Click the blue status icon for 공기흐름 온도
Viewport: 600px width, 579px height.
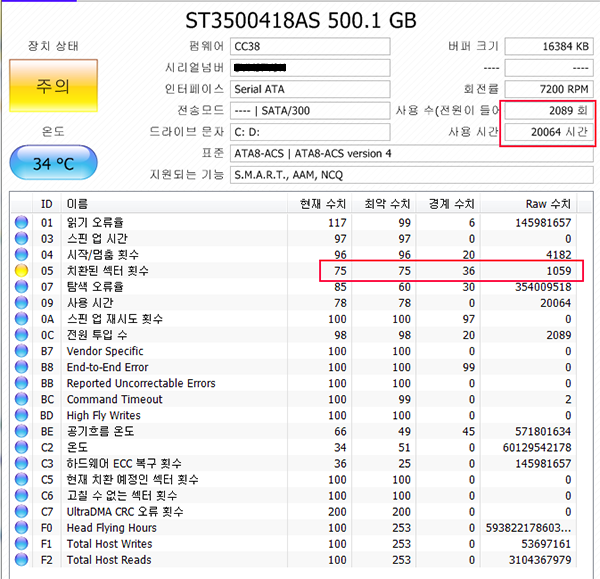tap(21, 431)
